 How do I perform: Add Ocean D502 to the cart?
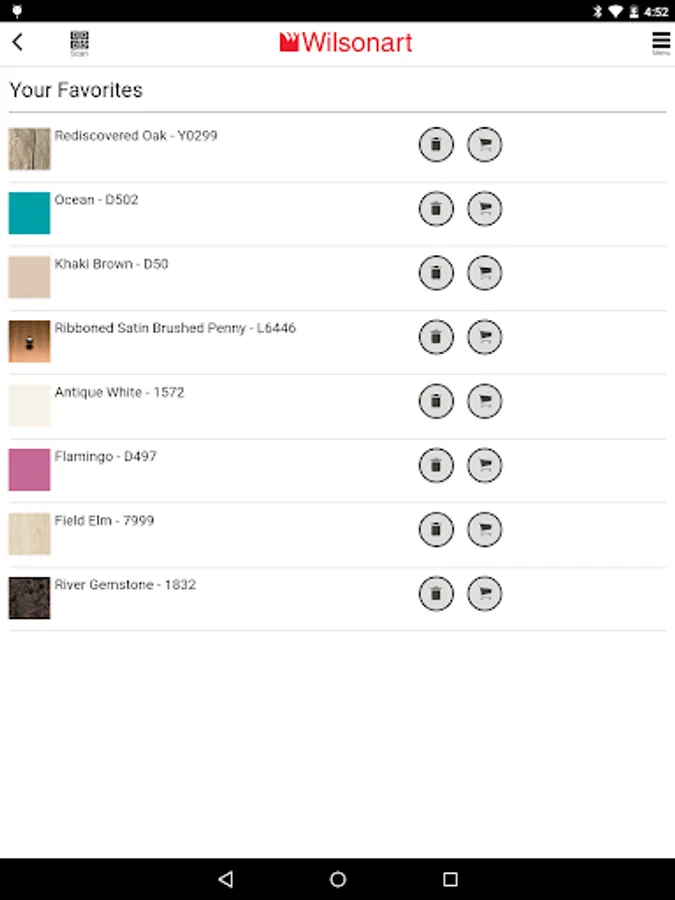tap(484, 209)
